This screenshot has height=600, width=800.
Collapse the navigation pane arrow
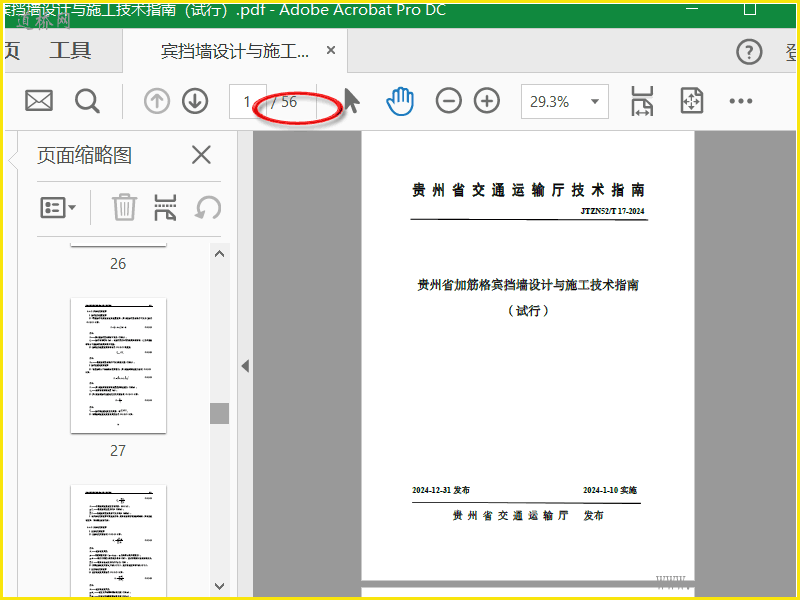pyautogui.click(x=245, y=366)
